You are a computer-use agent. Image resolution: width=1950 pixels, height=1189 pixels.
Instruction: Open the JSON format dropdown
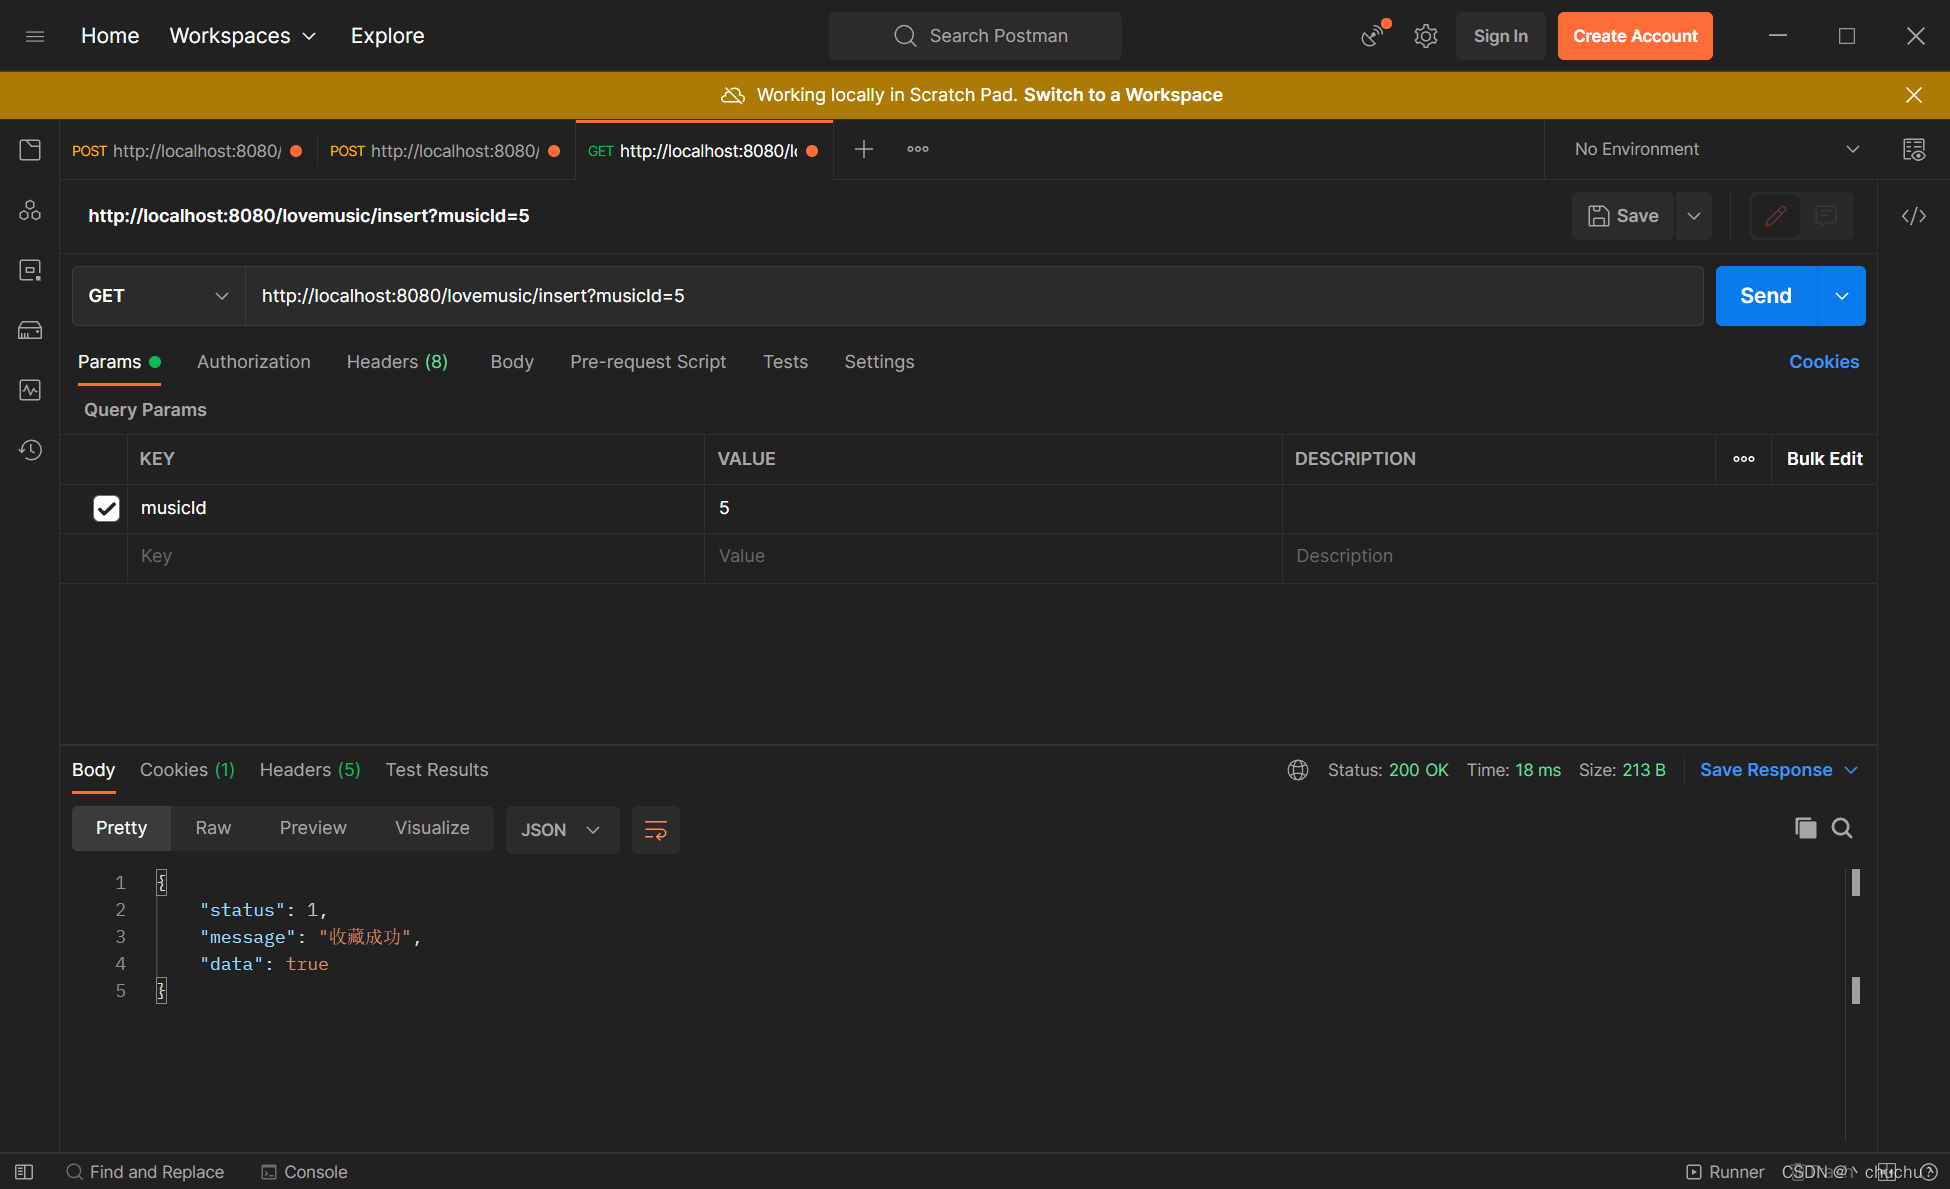pos(561,830)
